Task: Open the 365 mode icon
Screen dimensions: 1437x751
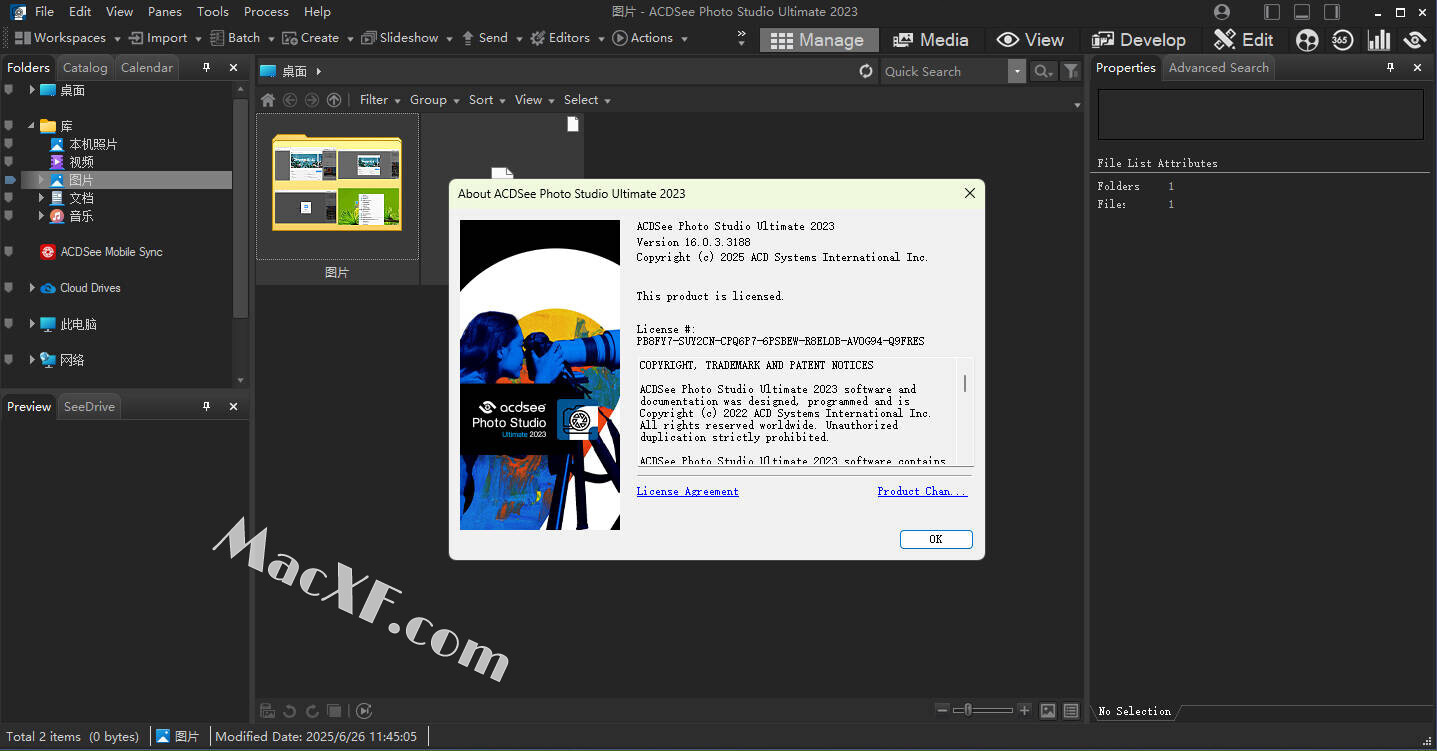Action: tap(1342, 40)
